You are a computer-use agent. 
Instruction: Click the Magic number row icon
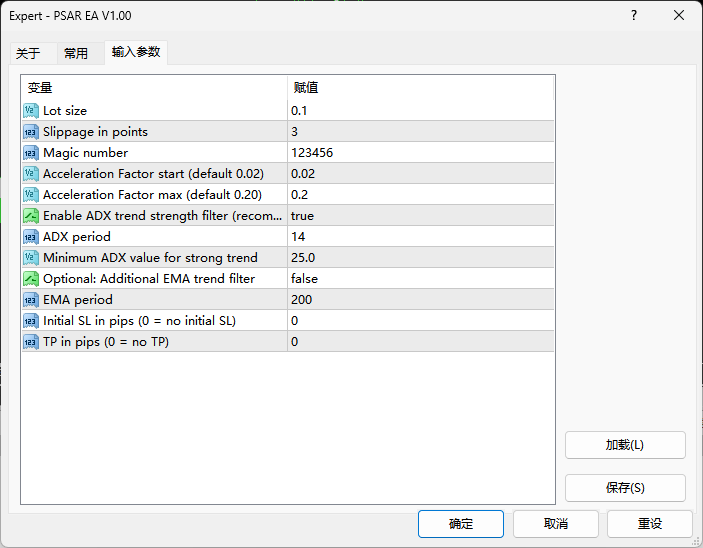pos(31,153)
